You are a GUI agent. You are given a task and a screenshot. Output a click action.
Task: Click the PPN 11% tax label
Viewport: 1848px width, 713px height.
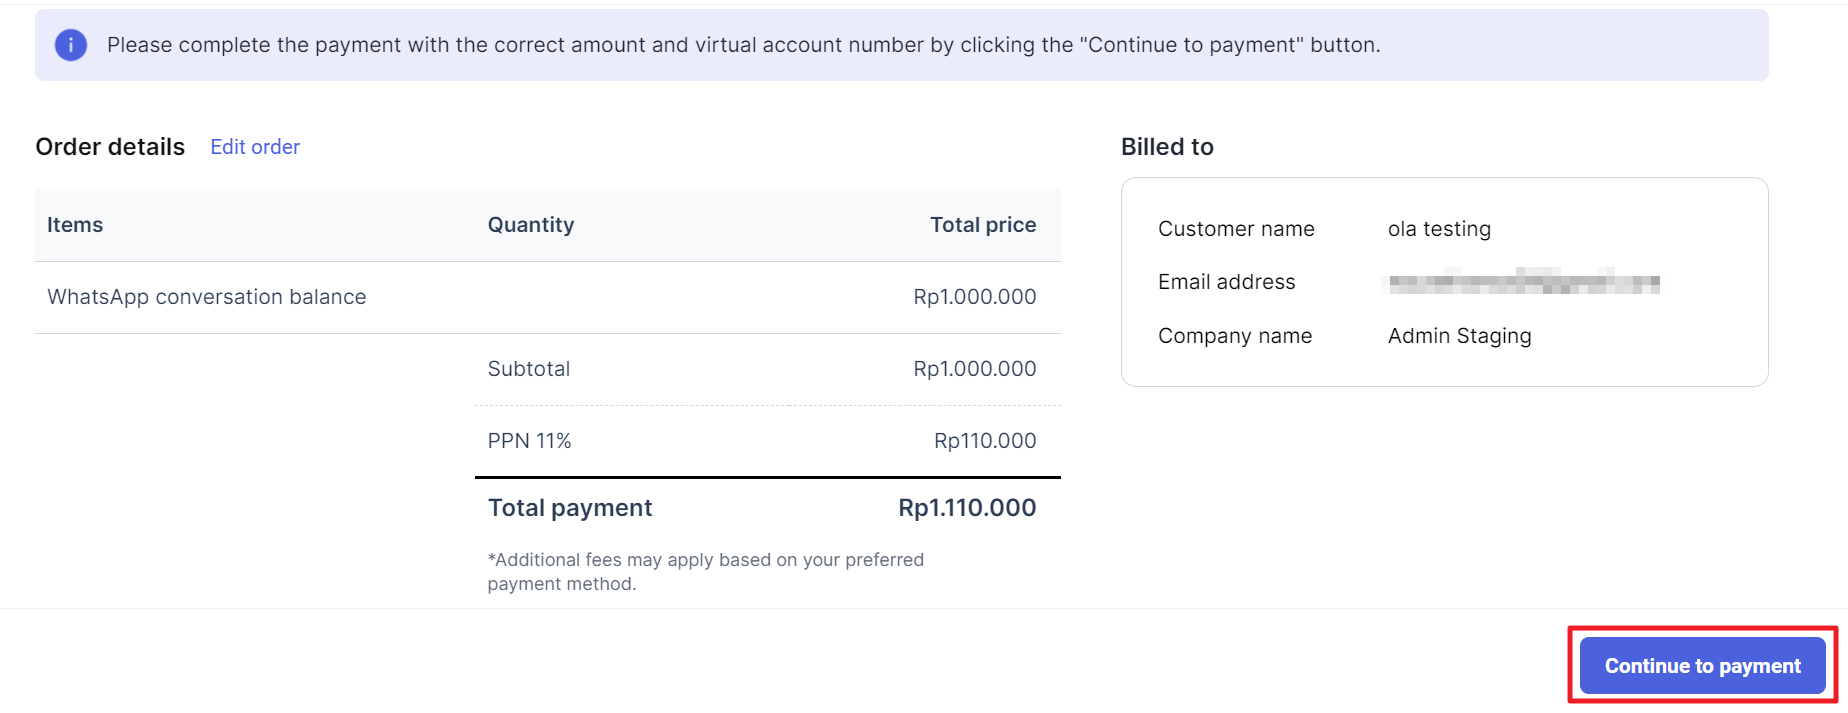[529, 441]
